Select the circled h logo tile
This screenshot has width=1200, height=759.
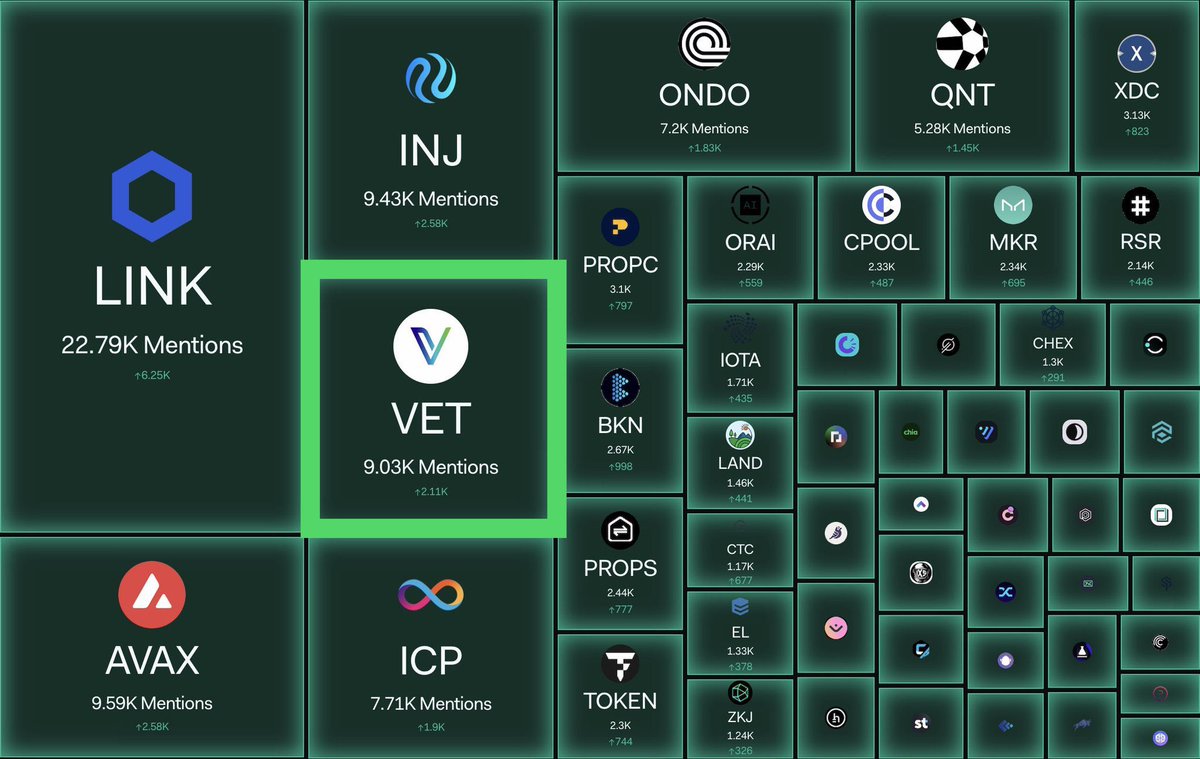pos(836,717)
